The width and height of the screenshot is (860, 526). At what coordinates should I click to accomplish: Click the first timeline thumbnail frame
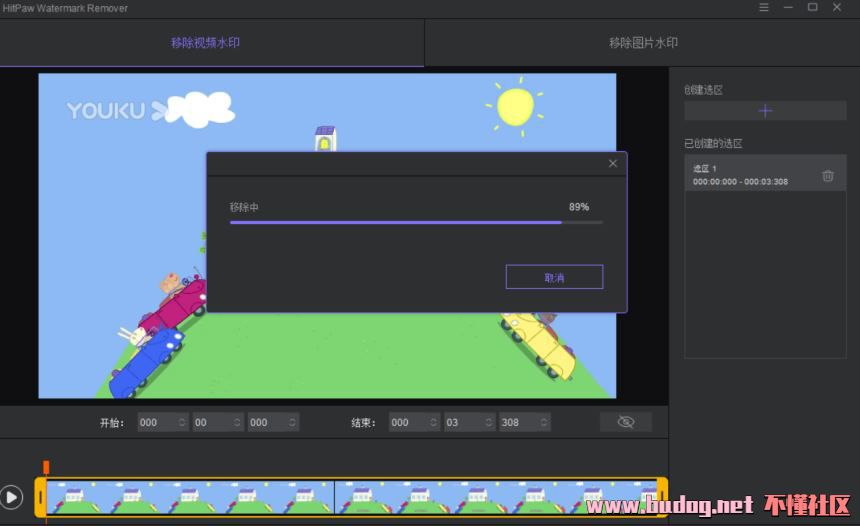point(75,497)
